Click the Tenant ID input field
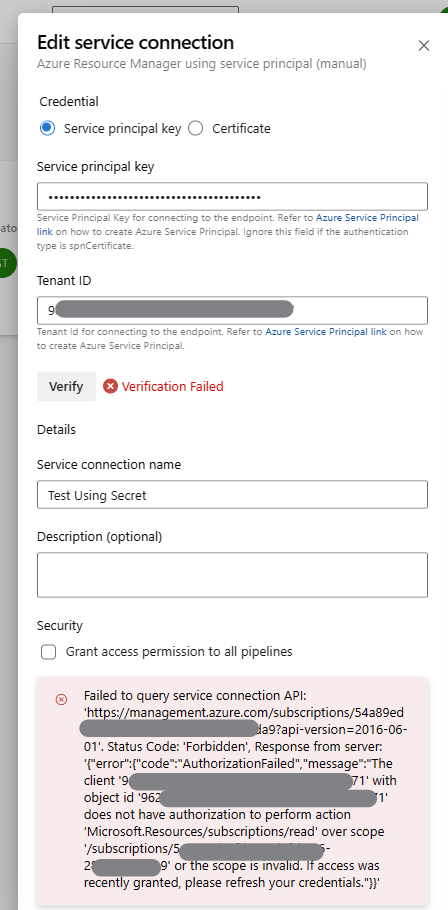 point(232,310)
